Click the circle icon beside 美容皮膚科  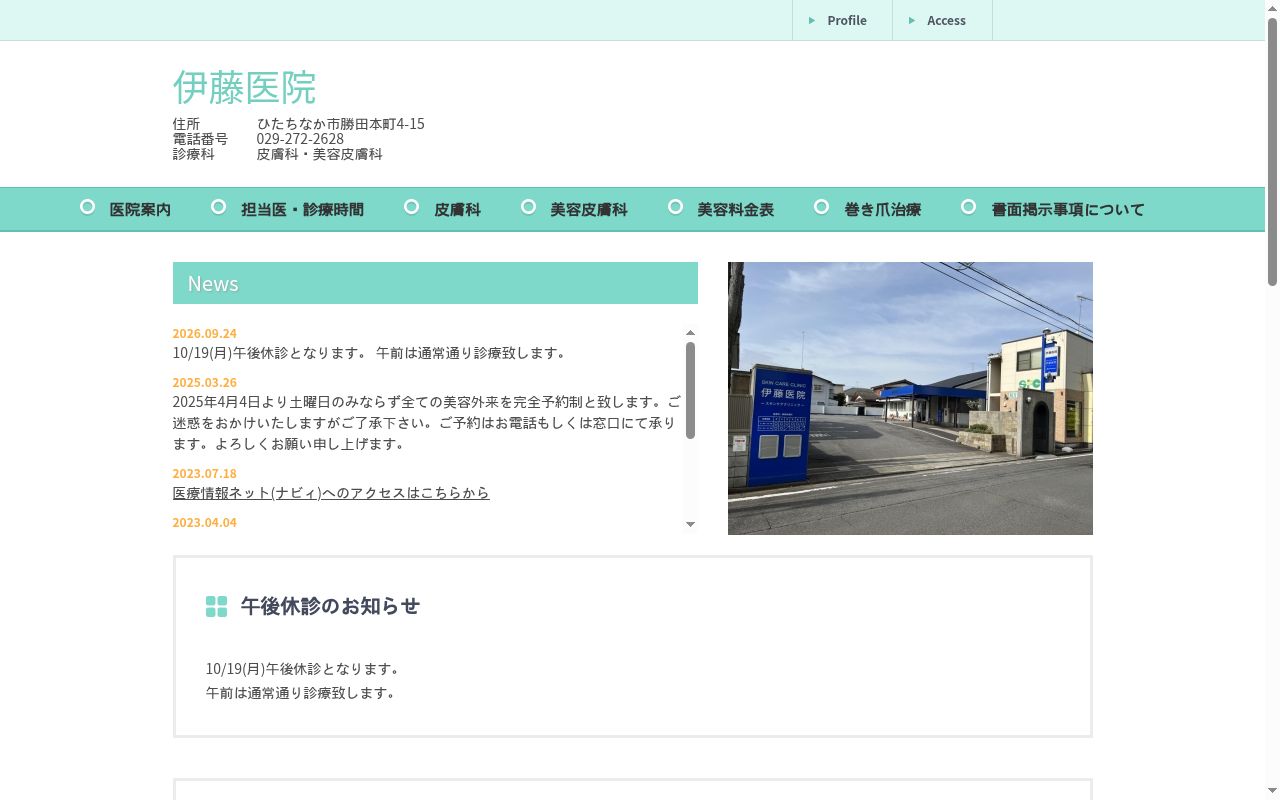[x=529, y=207]
